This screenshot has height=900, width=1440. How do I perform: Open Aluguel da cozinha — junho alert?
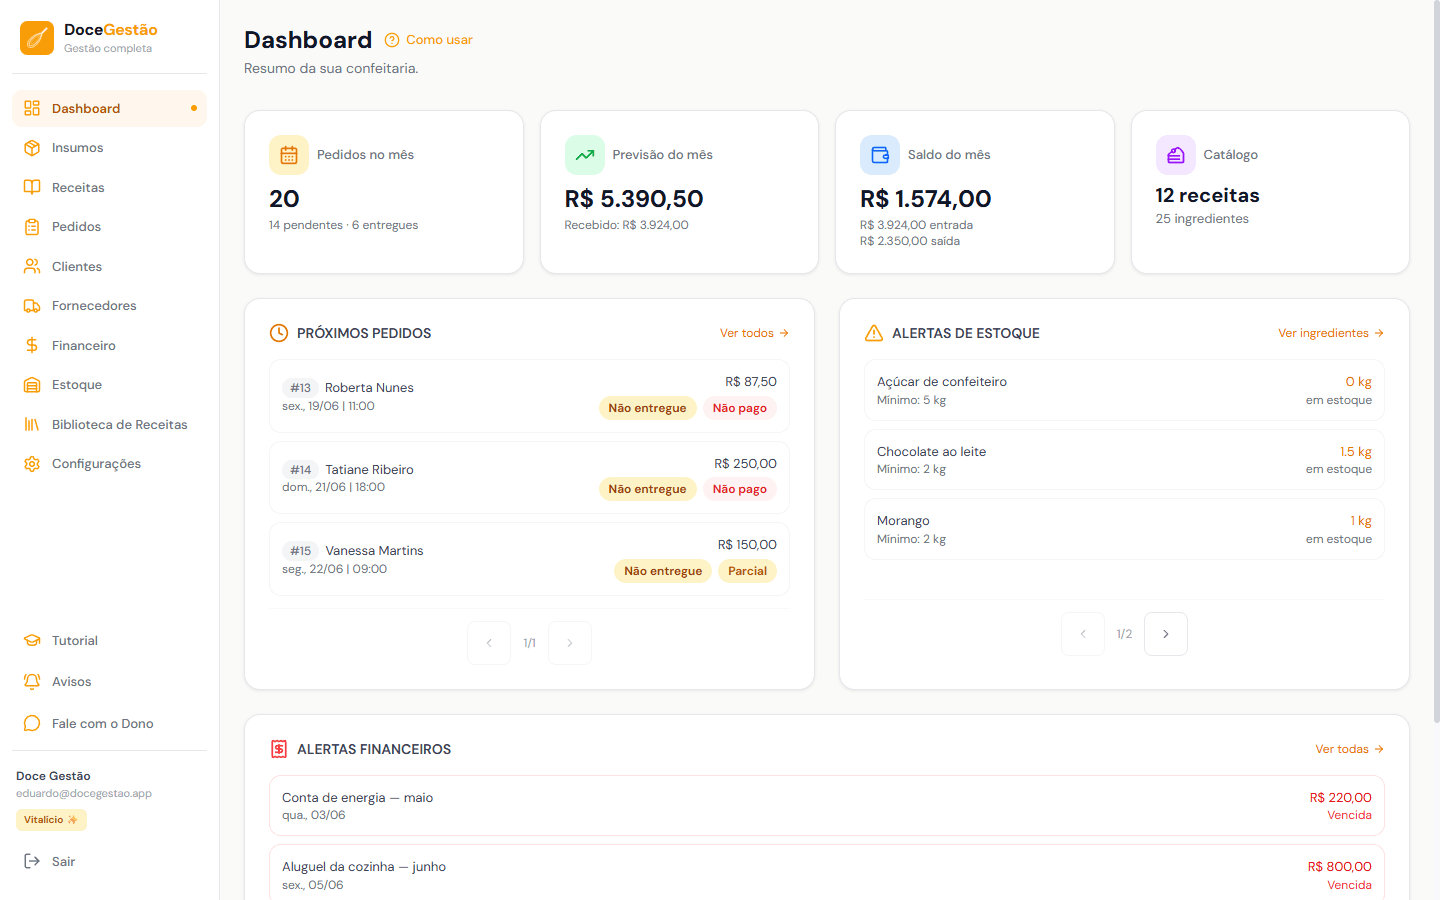pyautogui.click(x=827, y=872)
